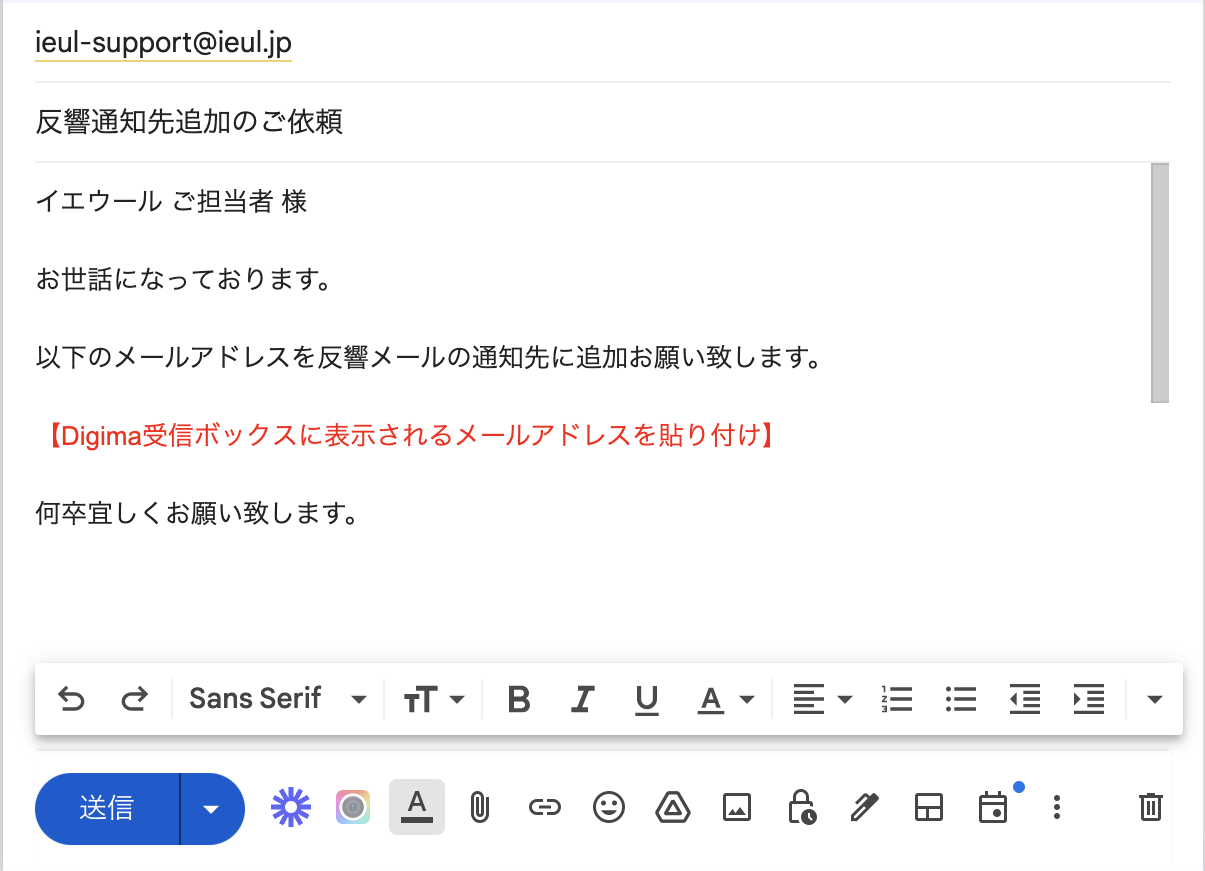Insert a photo
This screenshot has height=871, width=1205.
(x=737, y=806)
